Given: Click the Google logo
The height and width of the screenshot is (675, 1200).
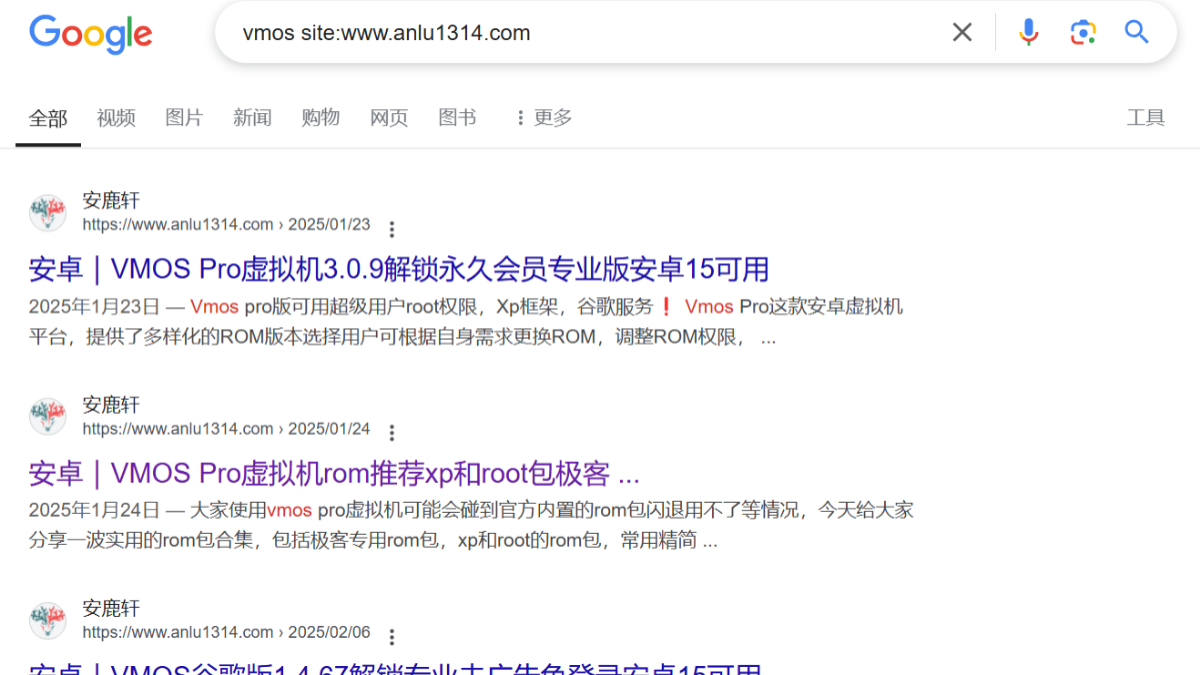Looking at the screenshot, I should [91, 34].
